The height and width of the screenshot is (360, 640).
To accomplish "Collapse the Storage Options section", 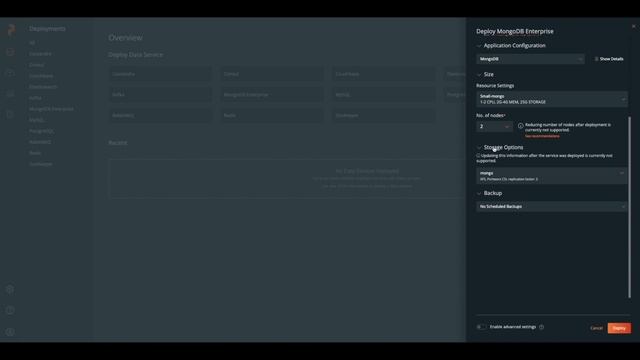I will point(479,147).
